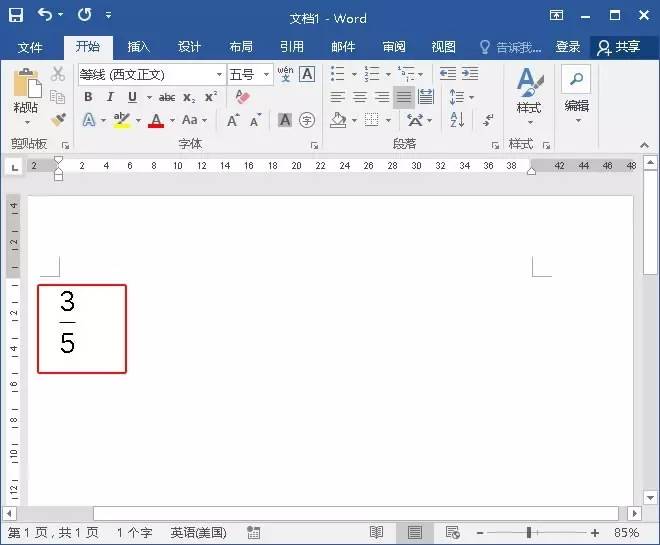Image resolution: width=660 pixels, height=545 pixels.
Task: Toggle strikethrough abc
Action: [x=167, y=98]
